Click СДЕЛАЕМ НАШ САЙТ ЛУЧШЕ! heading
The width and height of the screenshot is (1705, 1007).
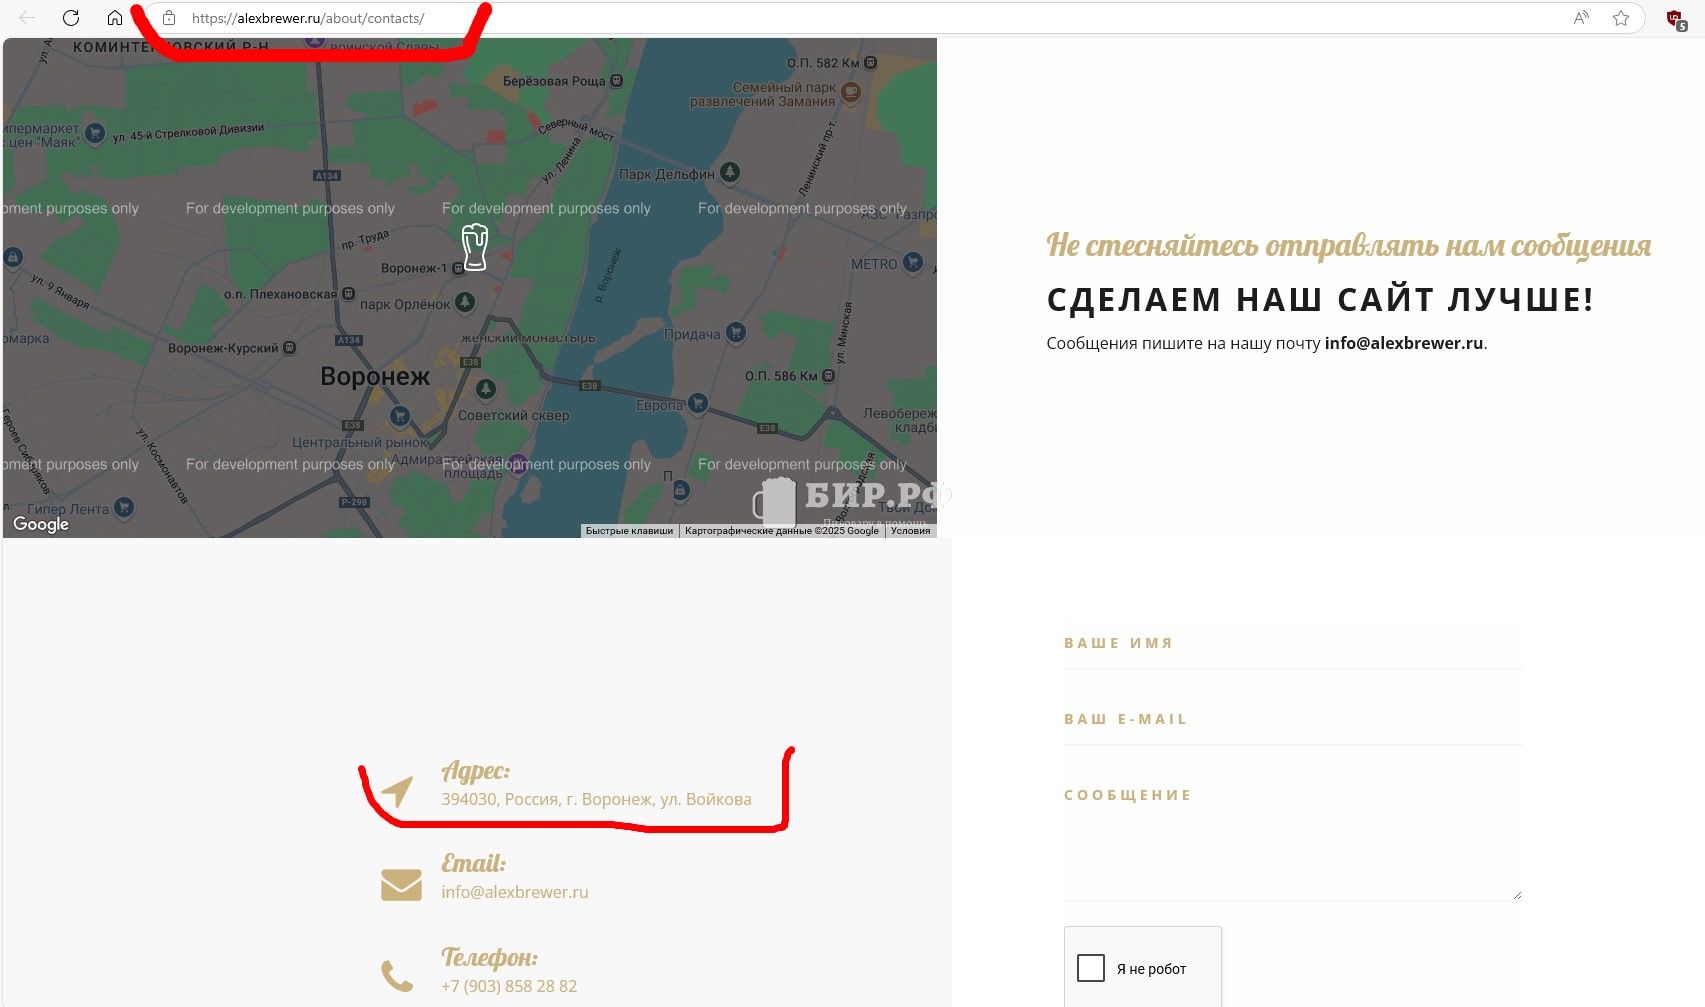click(1320, 299)
